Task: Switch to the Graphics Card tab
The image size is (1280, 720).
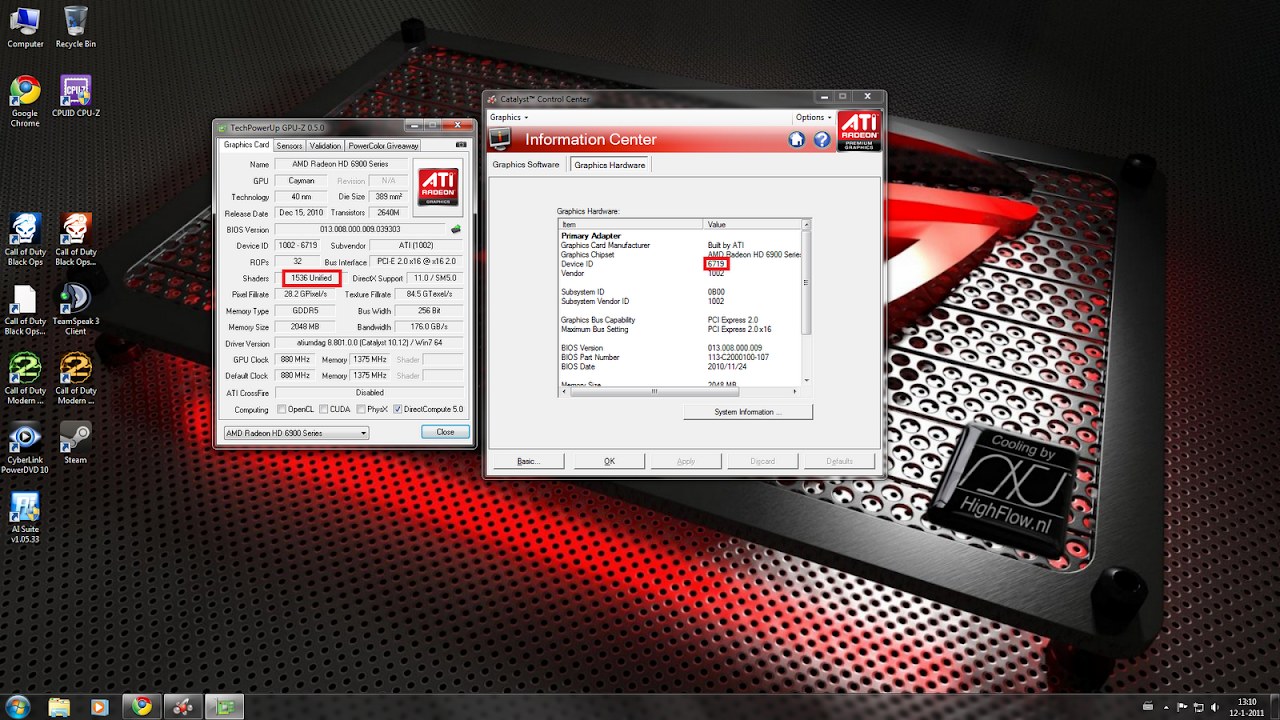Action: click(246, 145)
